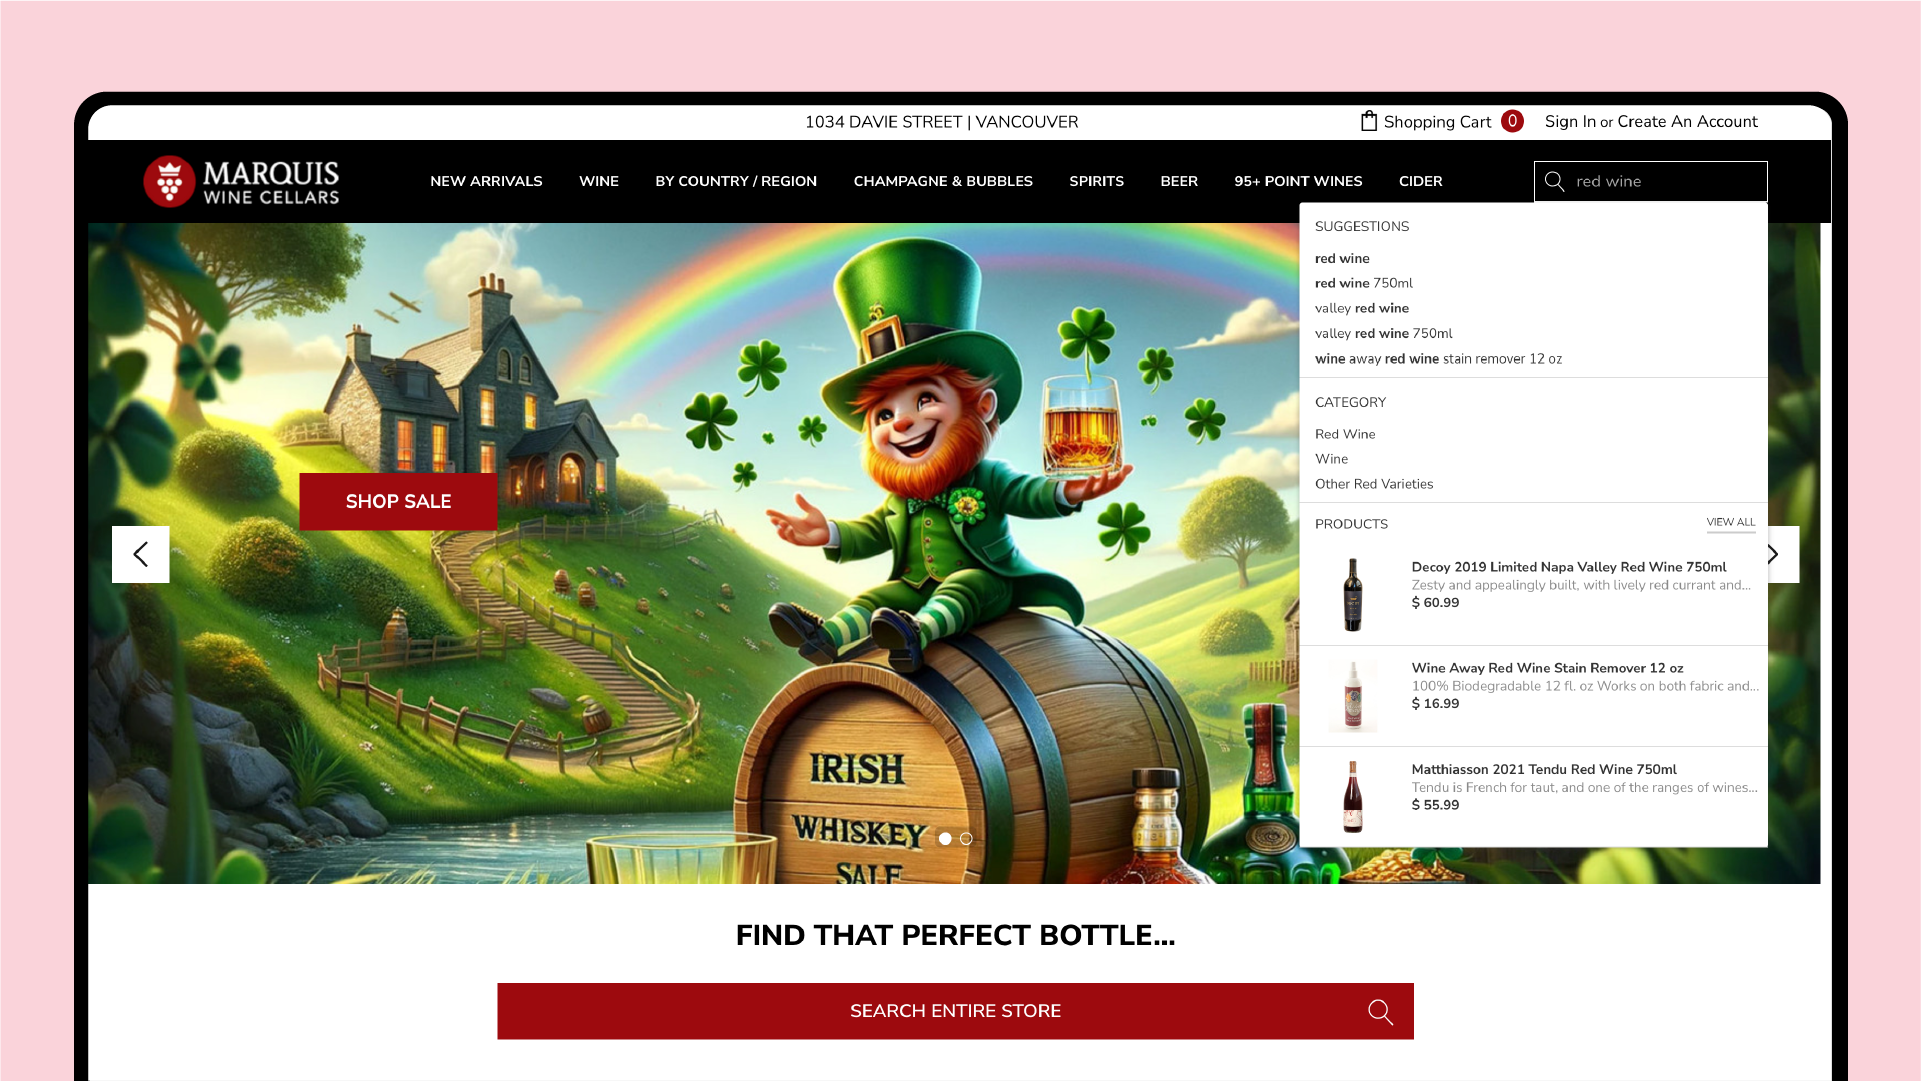Click the magnifier icon in header search
The image size is (1921, 1081).
pyautogui.click(x=1554, y=181)
